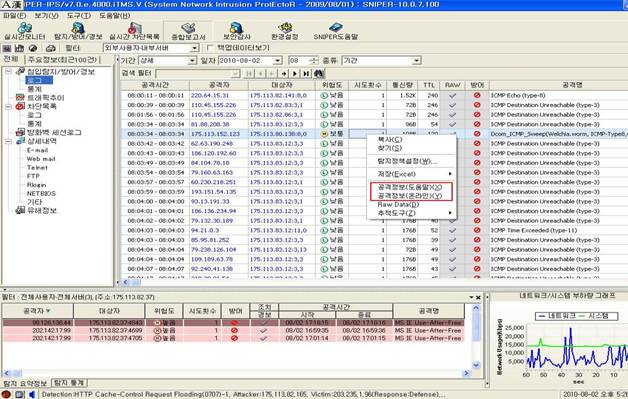Click the 방화벽 세션로그 tree node icon
Image resolution: width=628 pixels, height=399 pixels.
[20, 132]
